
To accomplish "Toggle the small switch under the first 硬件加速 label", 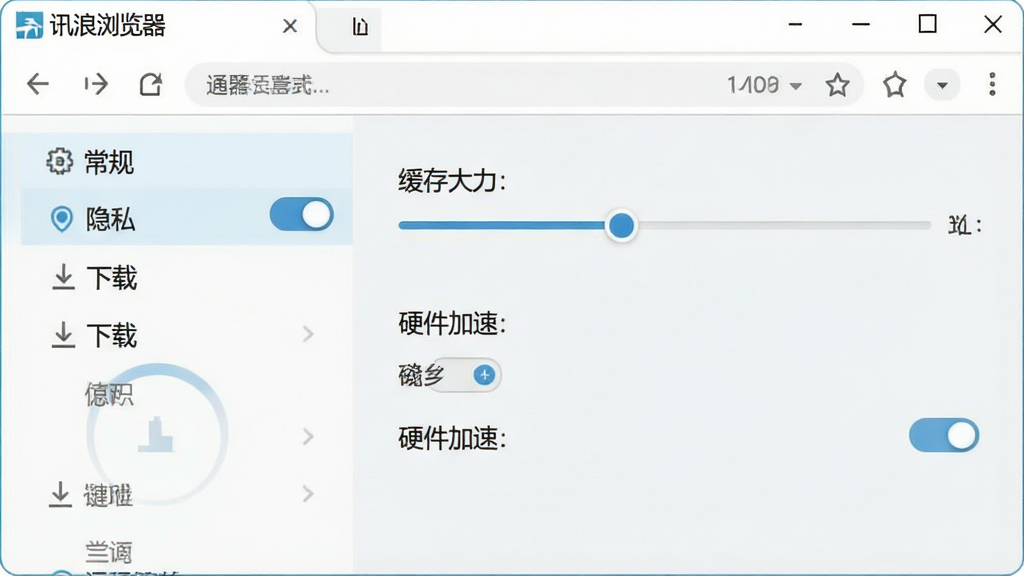I will [x=467, y=375].
